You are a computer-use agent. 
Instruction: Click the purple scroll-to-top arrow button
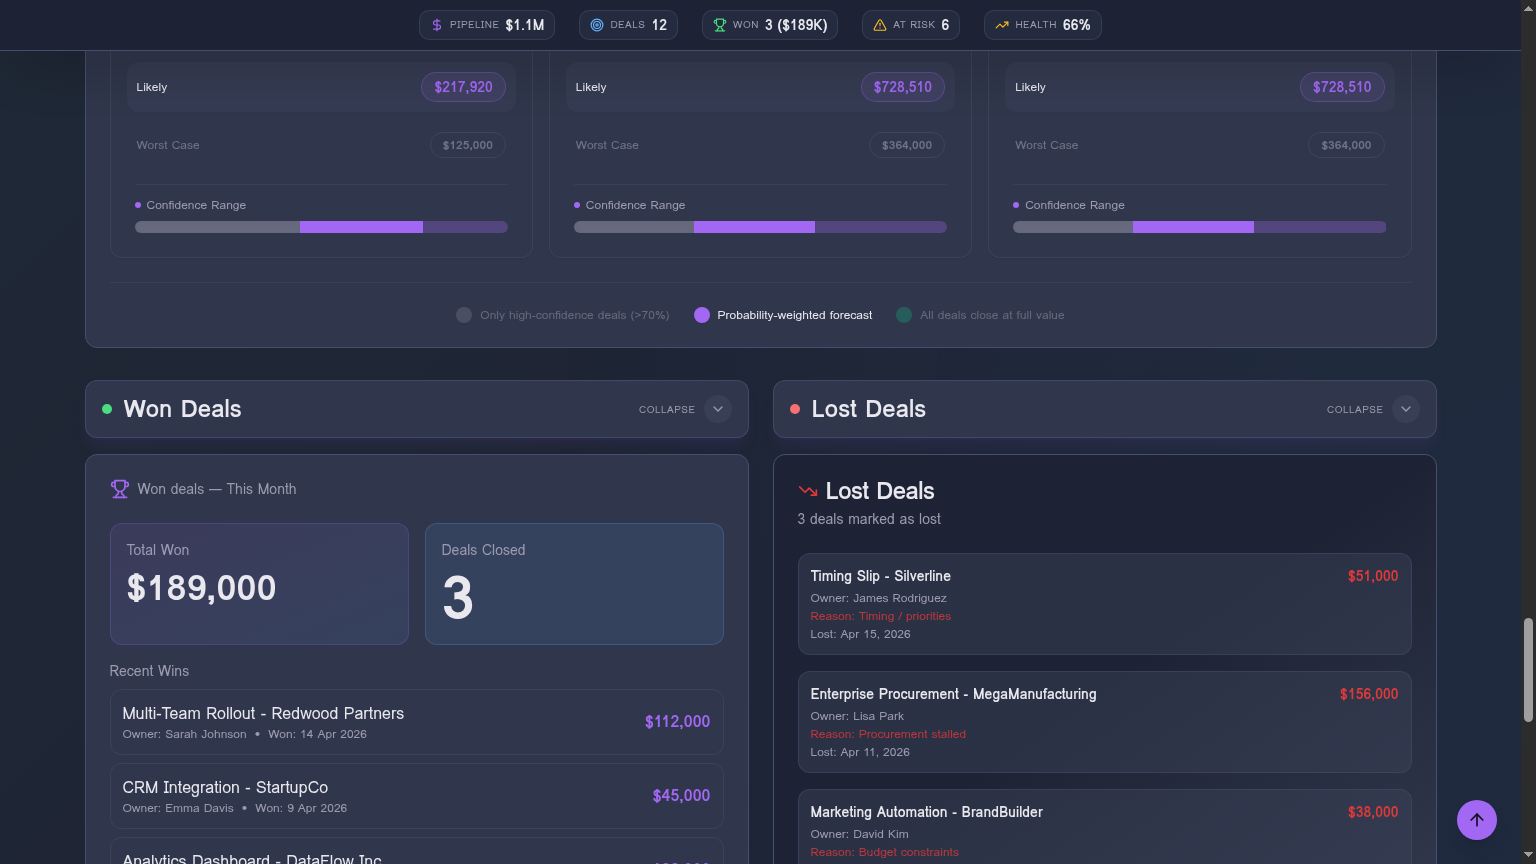[1476, 820]
